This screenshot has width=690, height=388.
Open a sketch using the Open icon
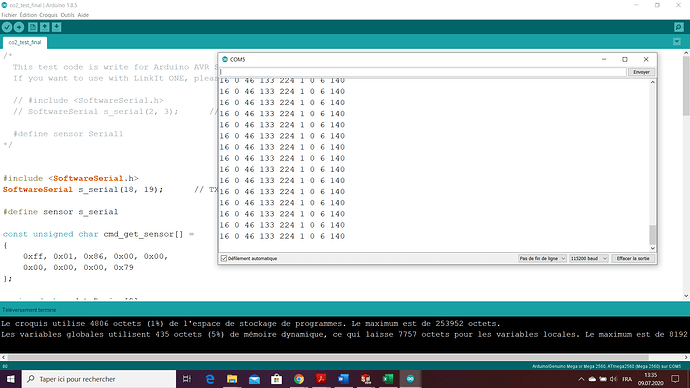(x=44, y=27)
